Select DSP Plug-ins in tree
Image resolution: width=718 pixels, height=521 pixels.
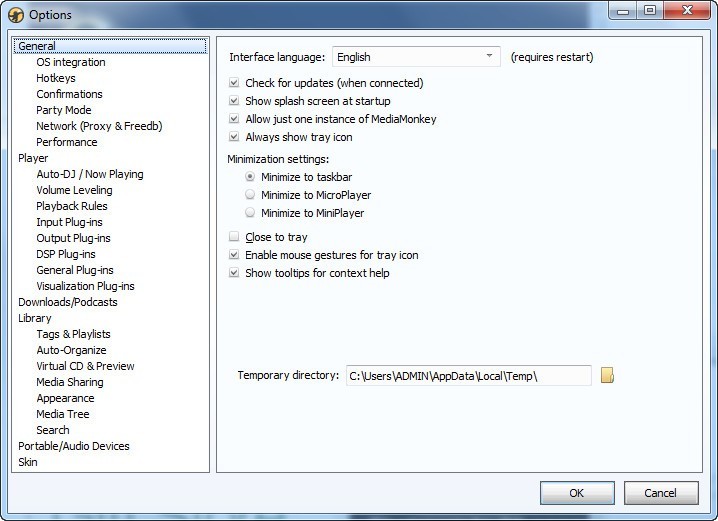(66, 255)
